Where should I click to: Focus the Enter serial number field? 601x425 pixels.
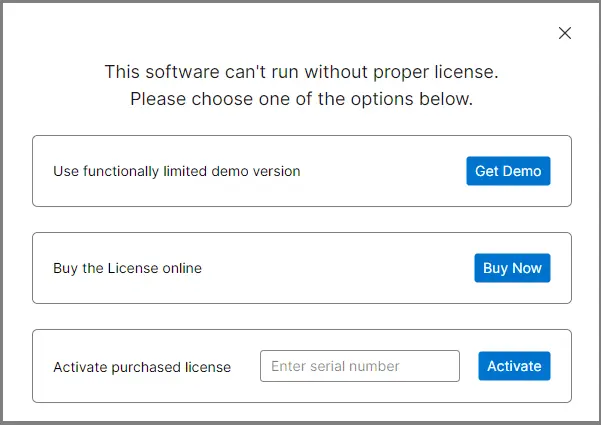point(360,366)
